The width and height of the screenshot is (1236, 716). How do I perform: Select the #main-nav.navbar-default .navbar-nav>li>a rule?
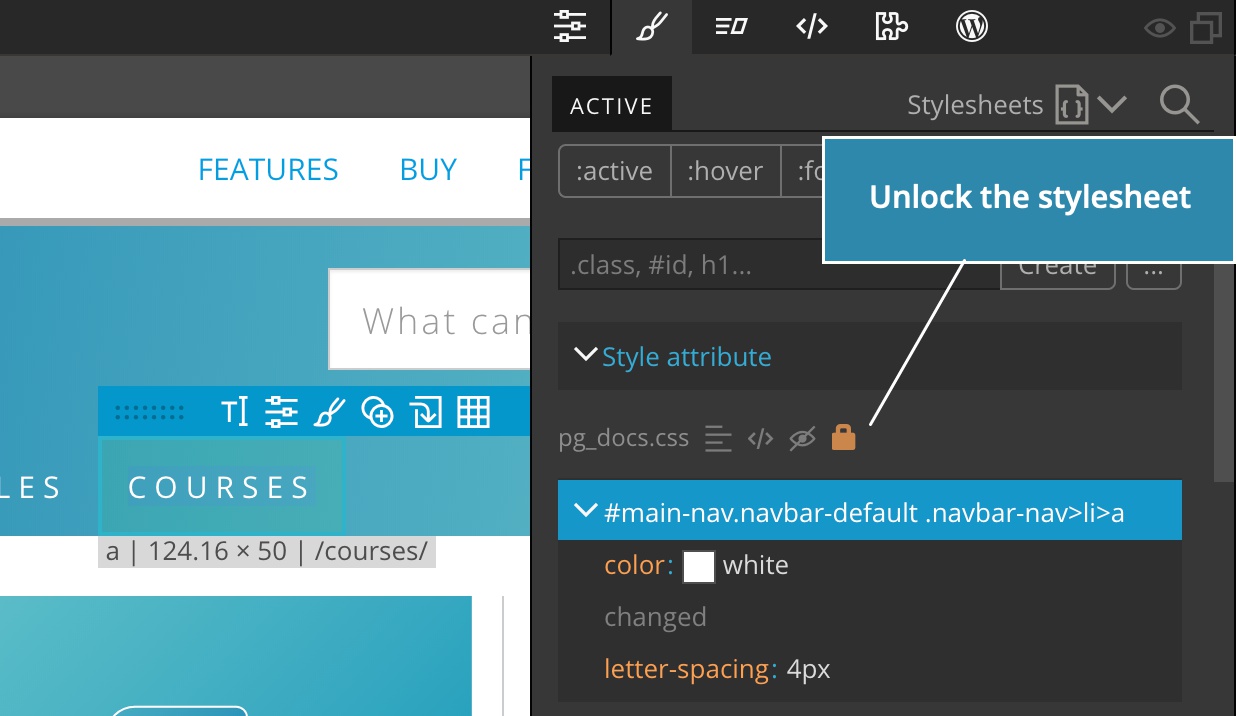coord(870,510)
